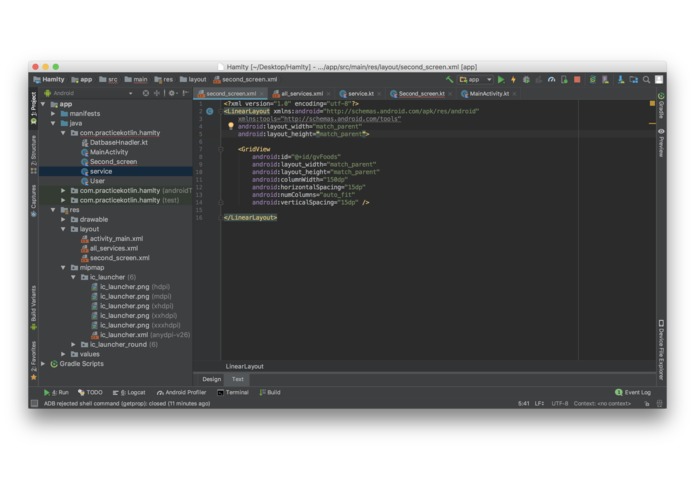Open the Preview side panel
695x494 pixels.
[661, 143]
